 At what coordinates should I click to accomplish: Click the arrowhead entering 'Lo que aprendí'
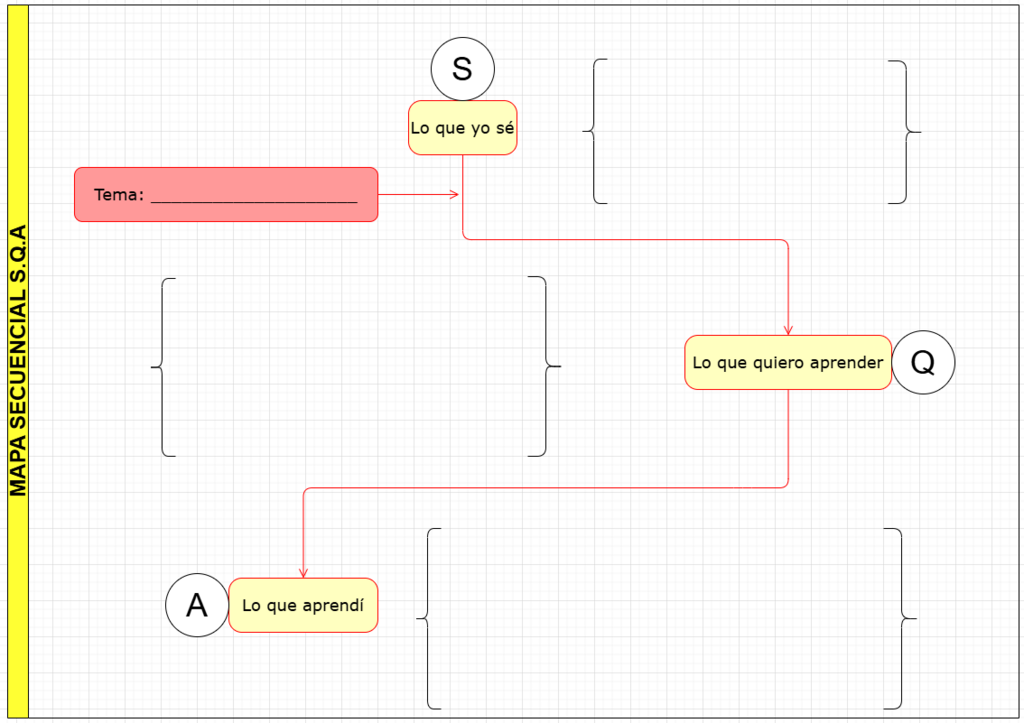303,573
